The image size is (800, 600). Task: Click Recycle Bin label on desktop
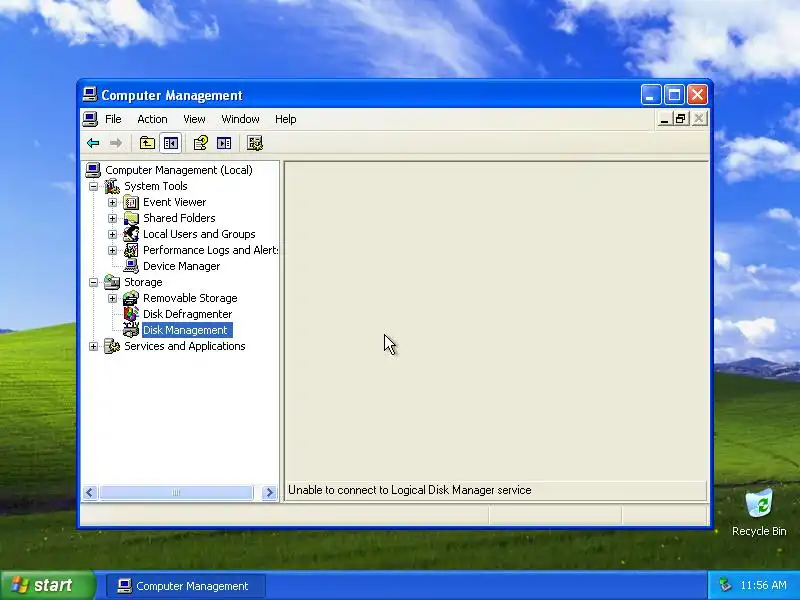pos(759,531)
